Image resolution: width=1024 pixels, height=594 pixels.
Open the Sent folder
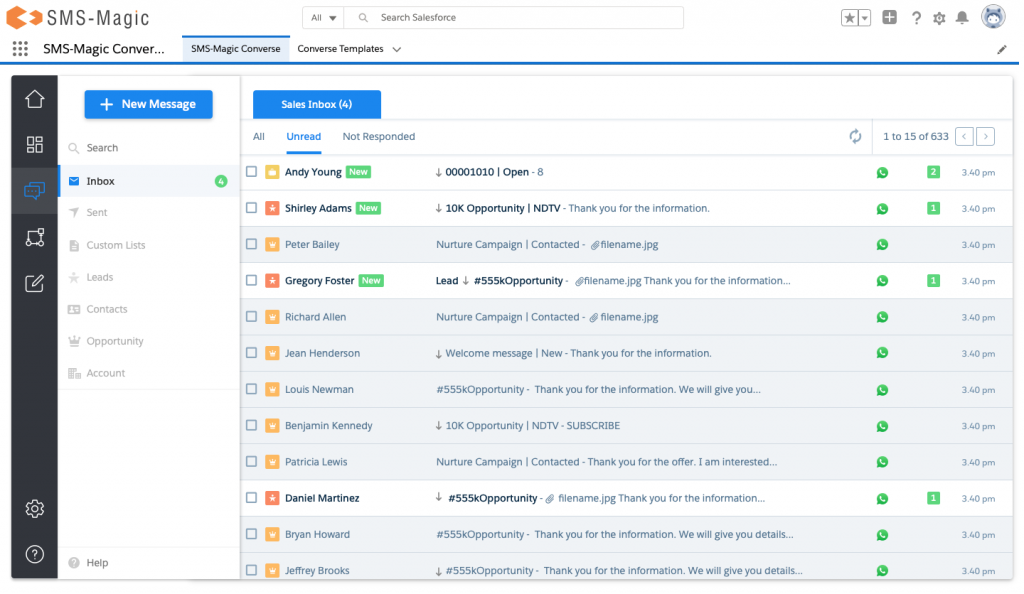coord(97,212)
